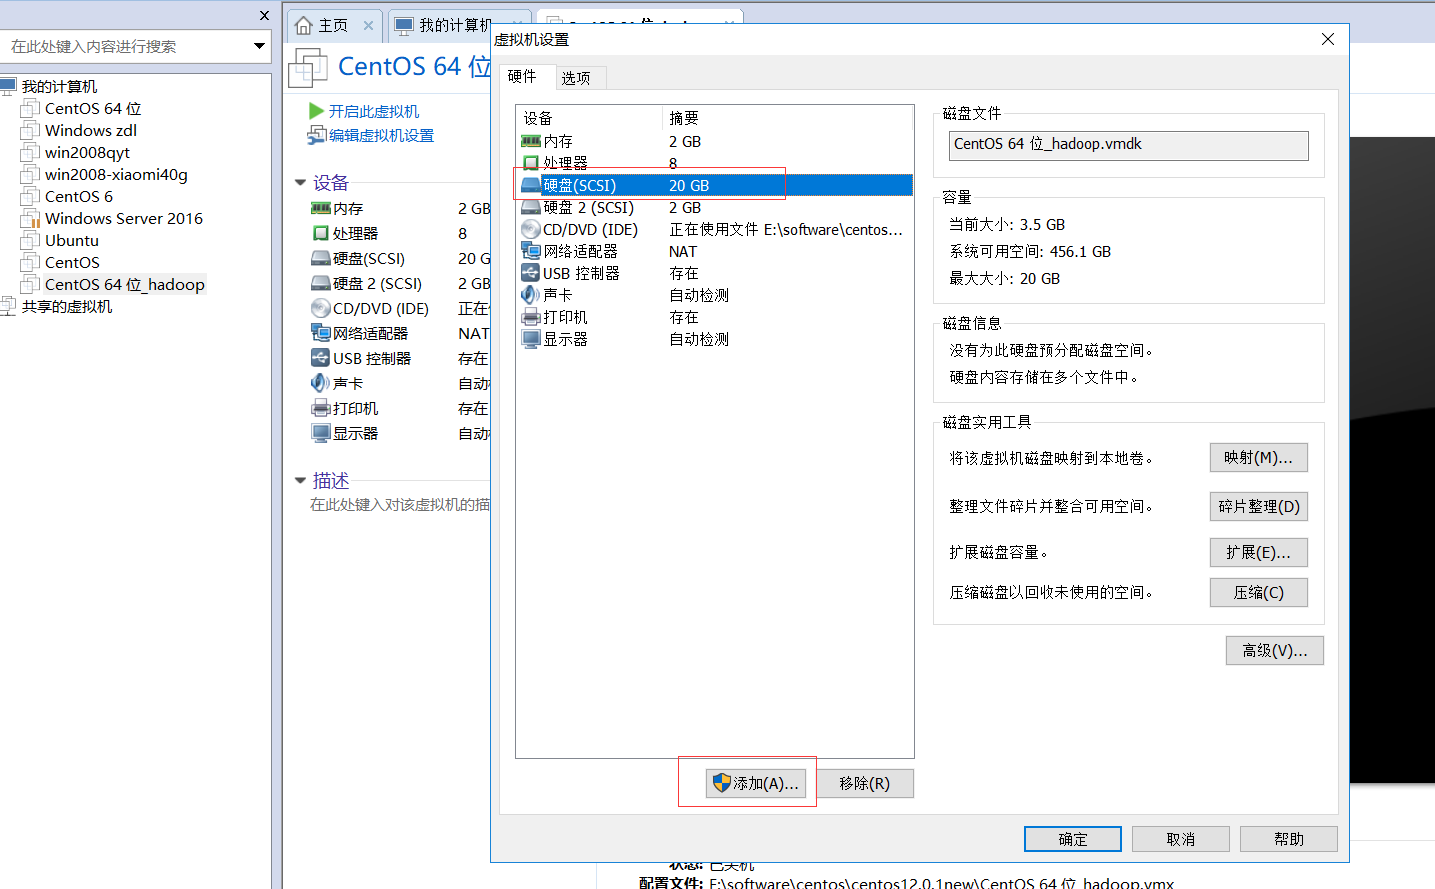1435x889 pixels.
Task: Select Ubuntu in library tree
Action: (72, 240)
